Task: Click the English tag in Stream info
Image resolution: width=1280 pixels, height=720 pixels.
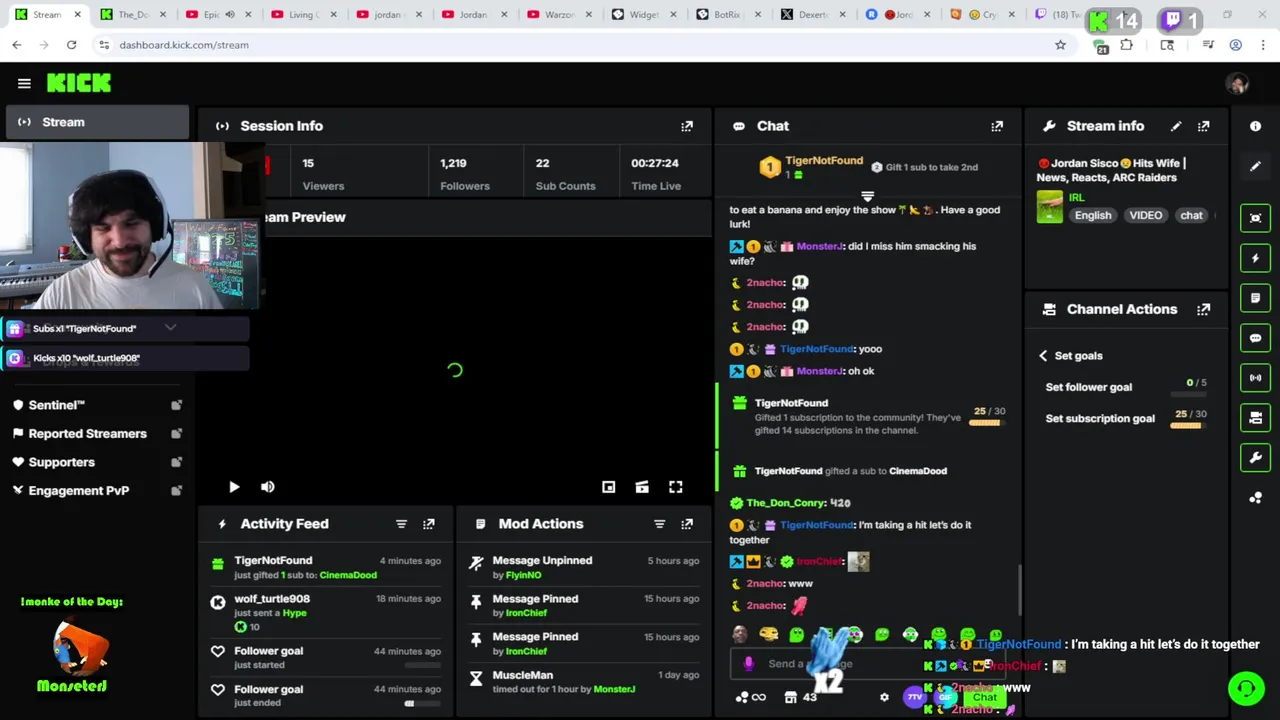Action: [x=1093, y=215]
